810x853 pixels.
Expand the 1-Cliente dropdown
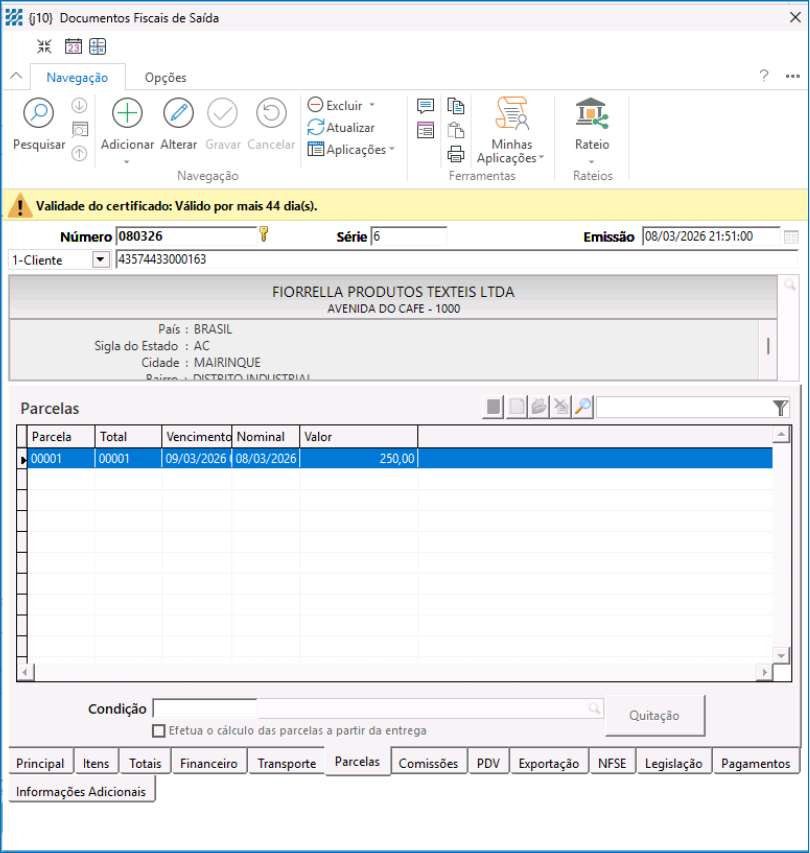(99, 260)
